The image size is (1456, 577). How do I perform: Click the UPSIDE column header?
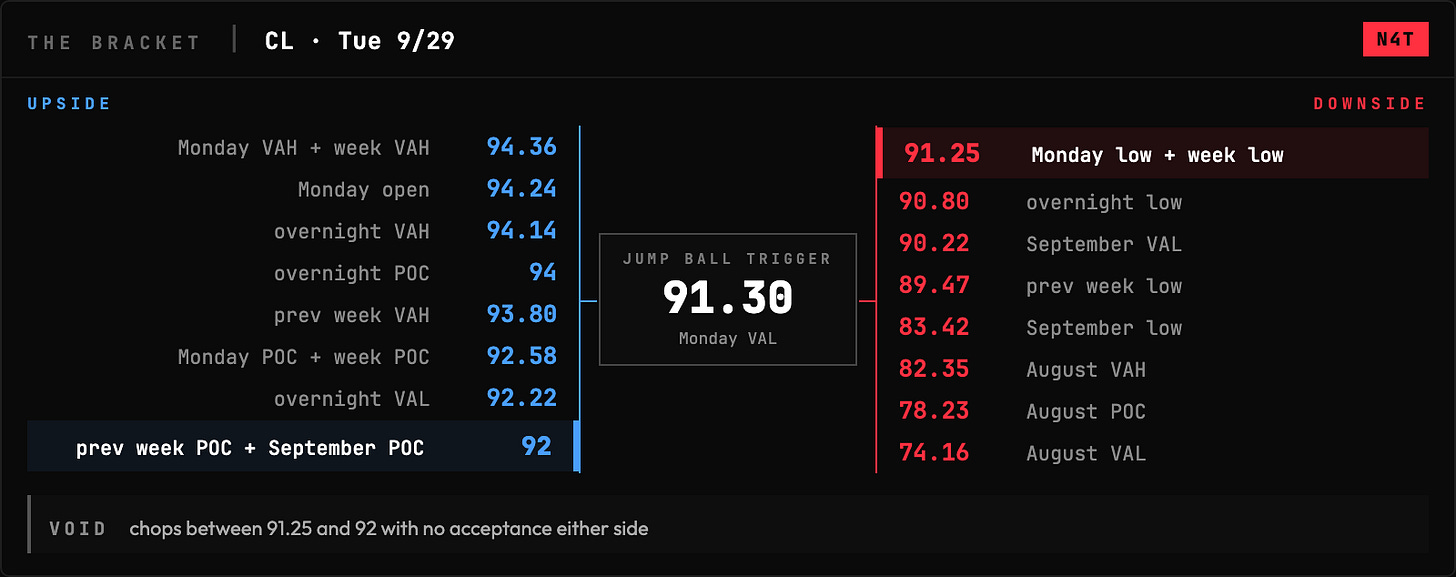(69, 104)
